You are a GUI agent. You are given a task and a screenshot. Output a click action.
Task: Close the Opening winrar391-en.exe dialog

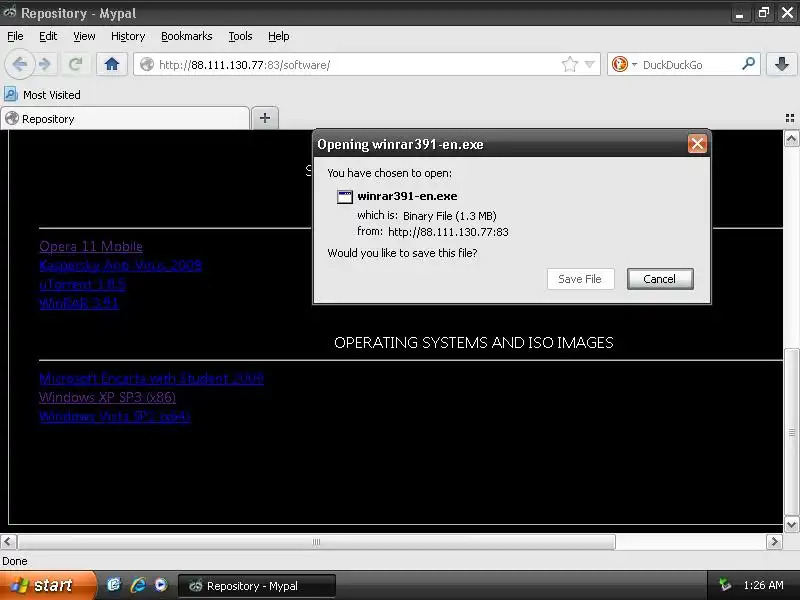(697, 144)
